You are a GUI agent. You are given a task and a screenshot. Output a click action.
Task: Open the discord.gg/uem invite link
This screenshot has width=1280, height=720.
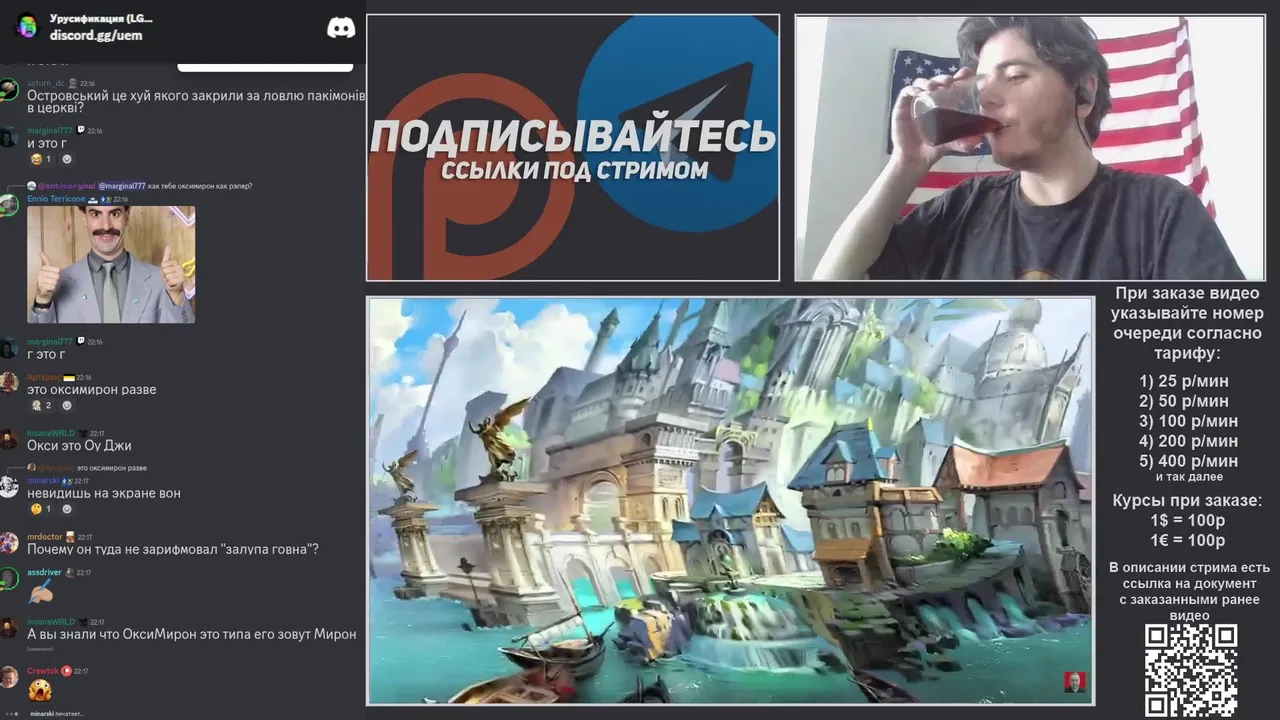[96, 35]
